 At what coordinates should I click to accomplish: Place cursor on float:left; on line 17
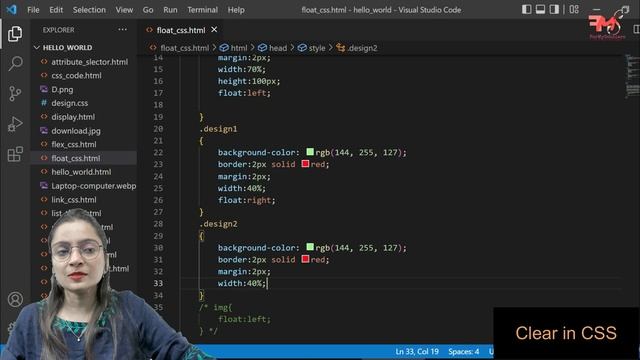coord(244,93)
